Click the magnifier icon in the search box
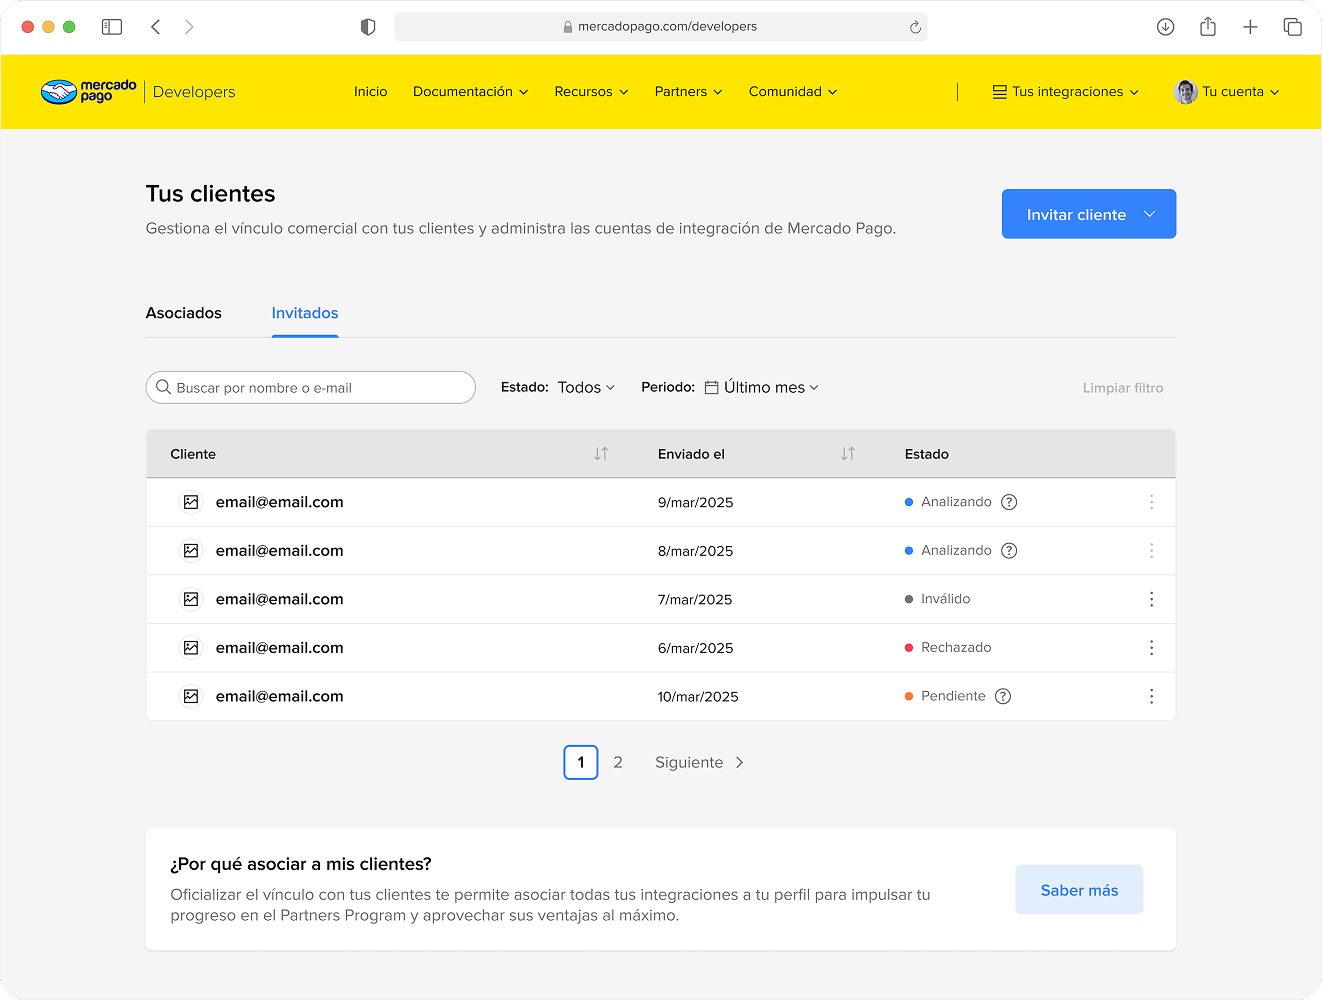Viewport: 1322px width, 1000px height. (x=164, y=387)
